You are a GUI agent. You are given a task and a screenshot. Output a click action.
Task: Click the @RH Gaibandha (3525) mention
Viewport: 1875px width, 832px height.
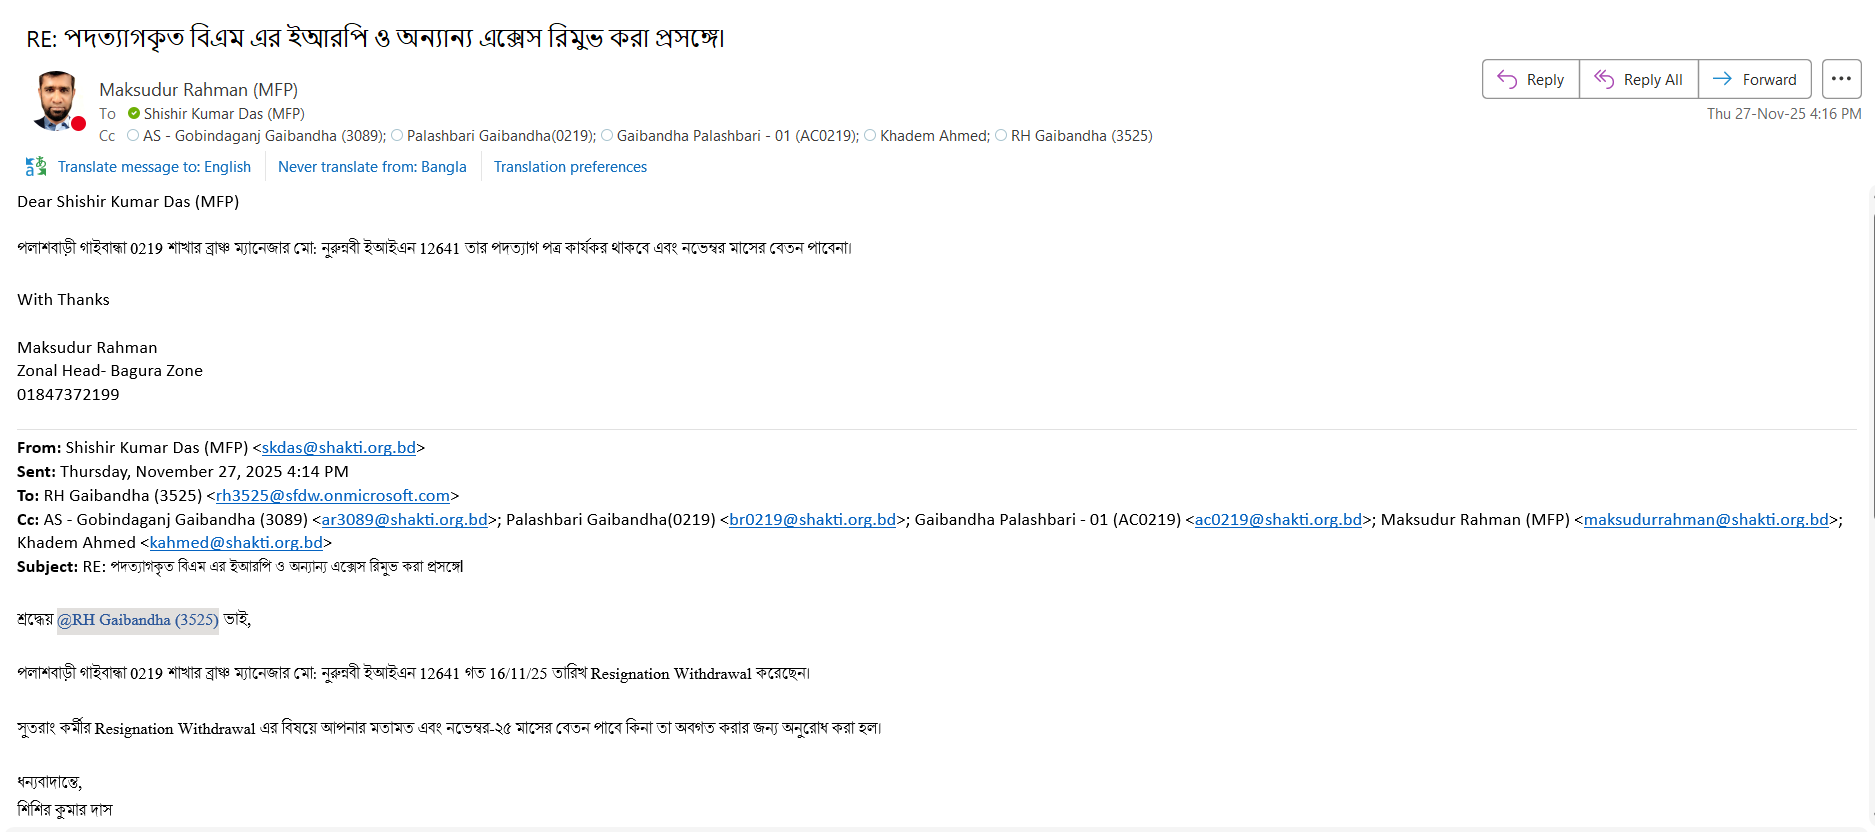click(138, 620)
